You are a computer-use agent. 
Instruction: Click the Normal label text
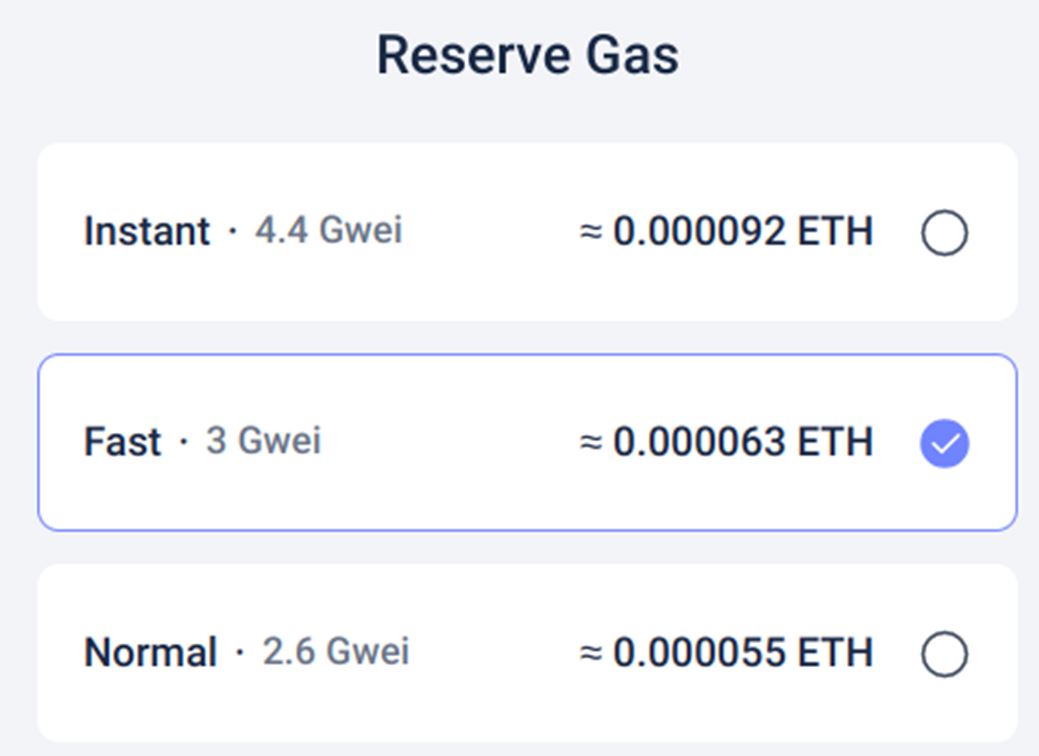tap(151, 652)
